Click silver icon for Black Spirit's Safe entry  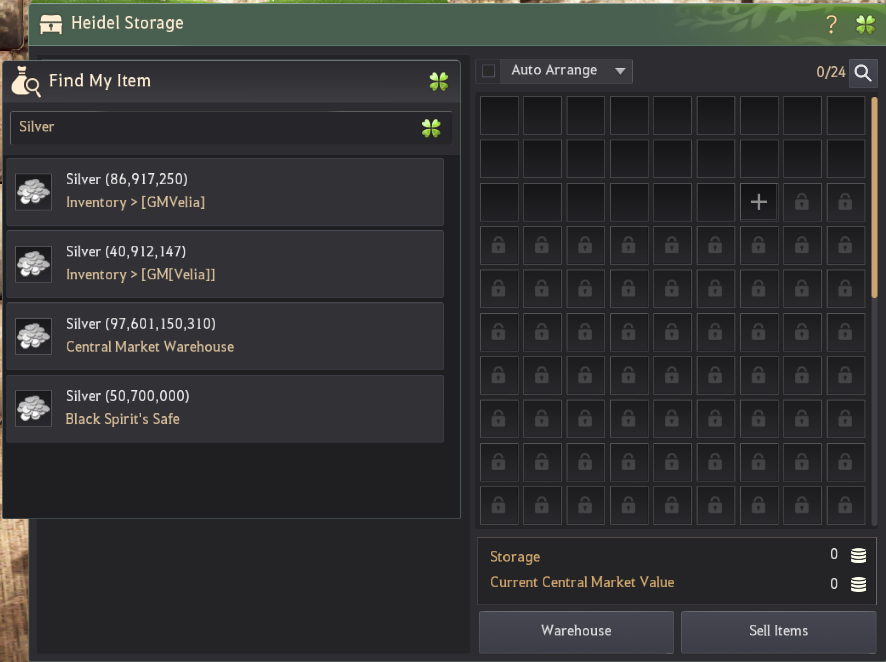(x=33, y=408)
